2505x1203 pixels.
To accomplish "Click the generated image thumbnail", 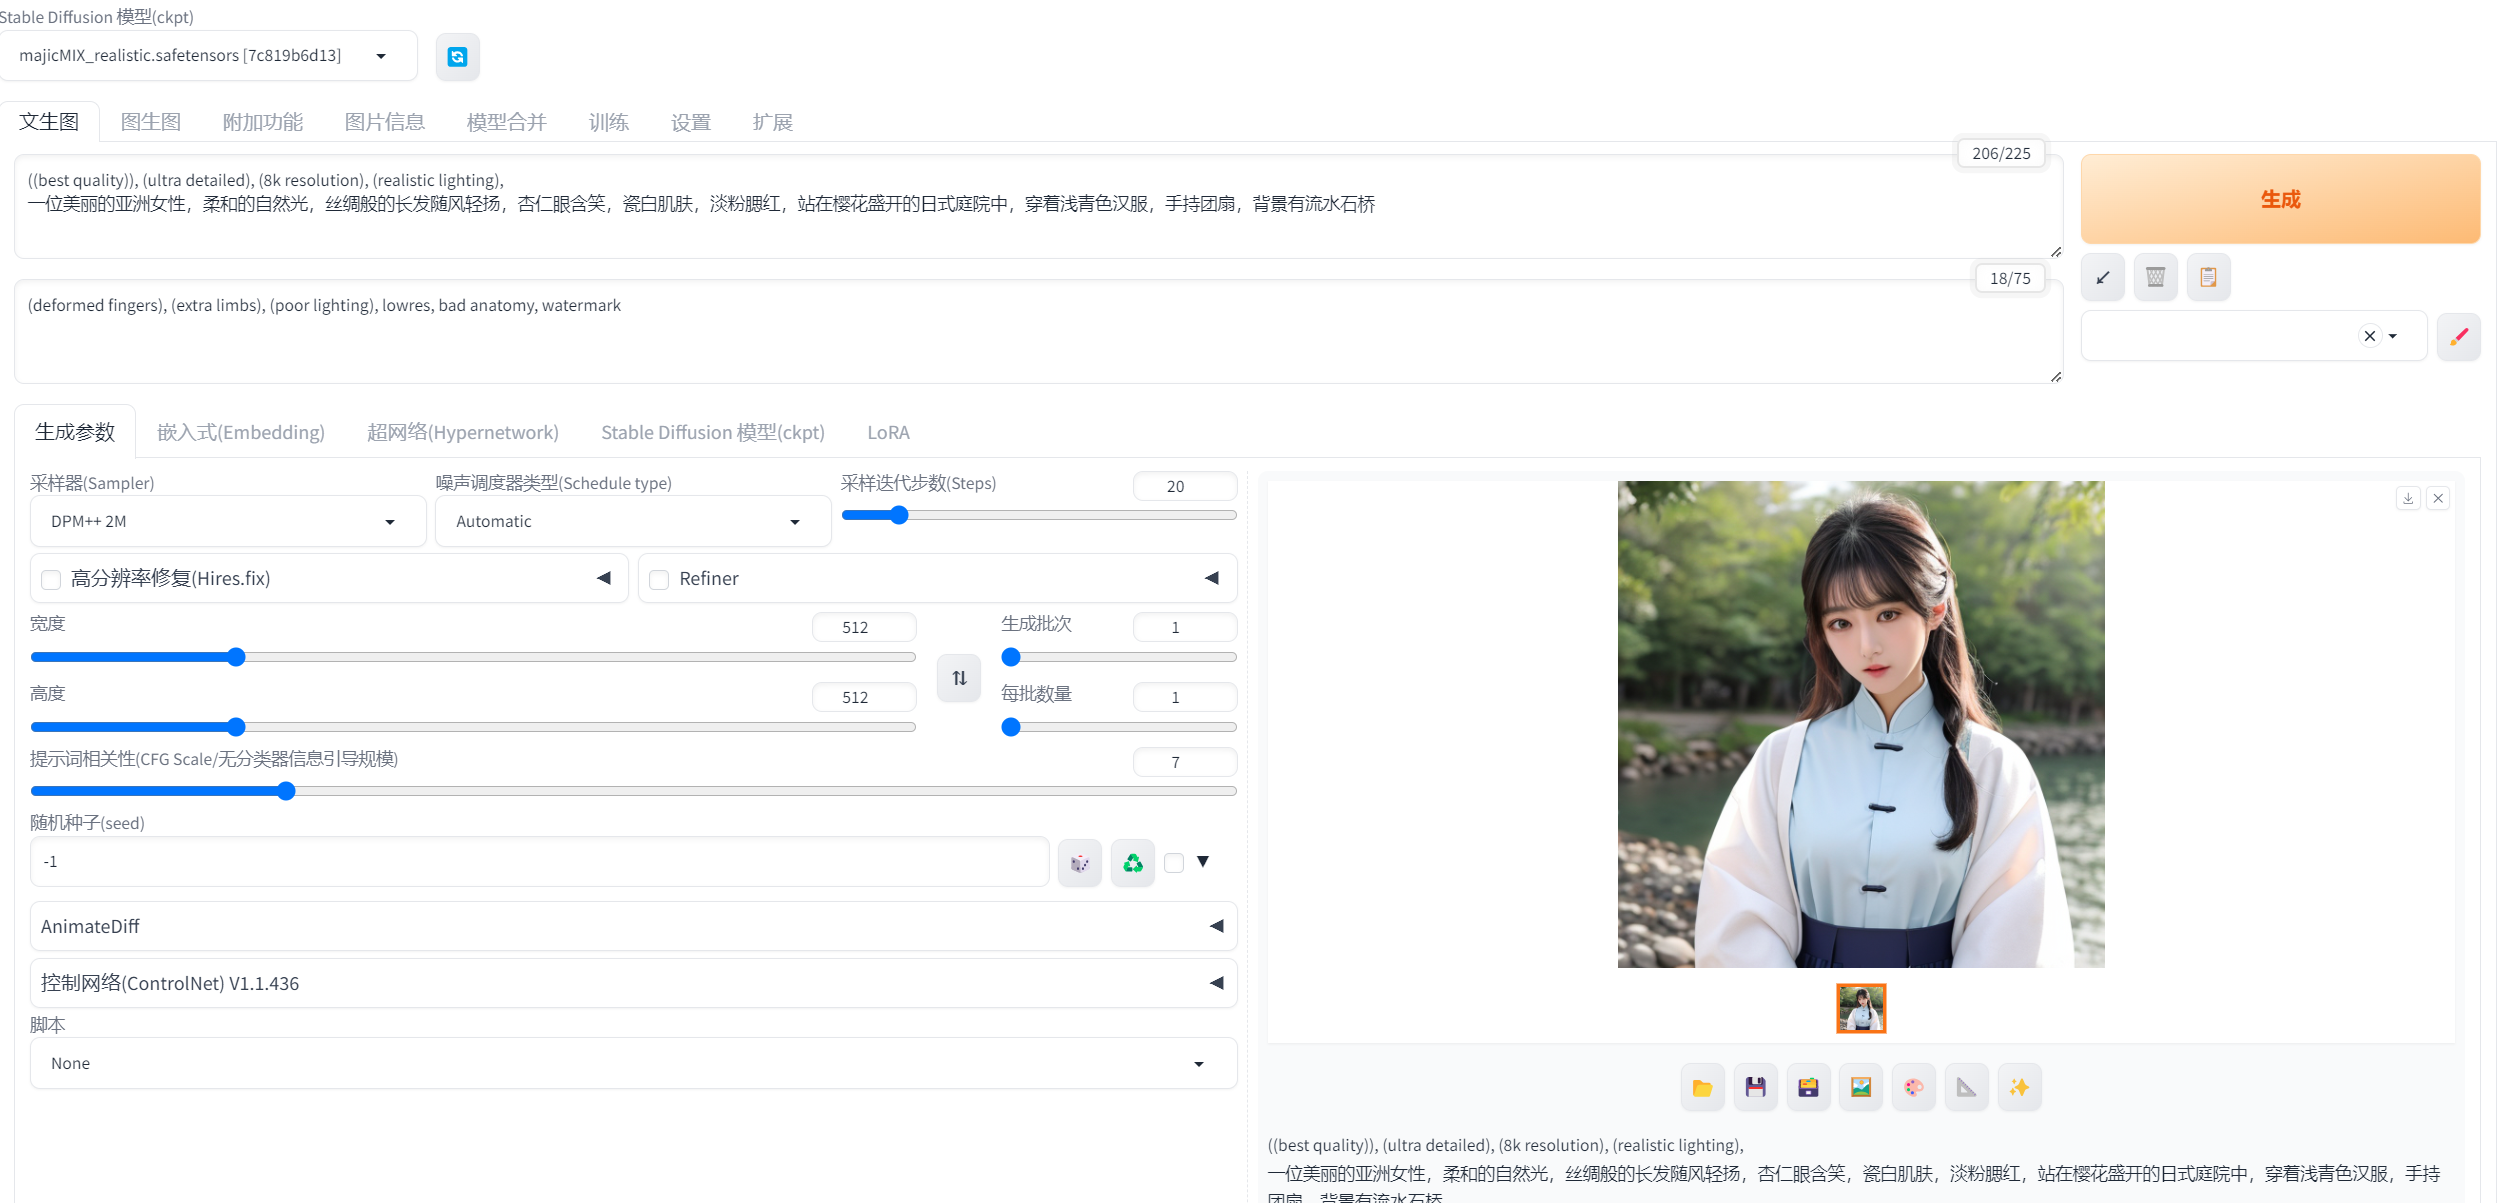I will [1860, 1008].
